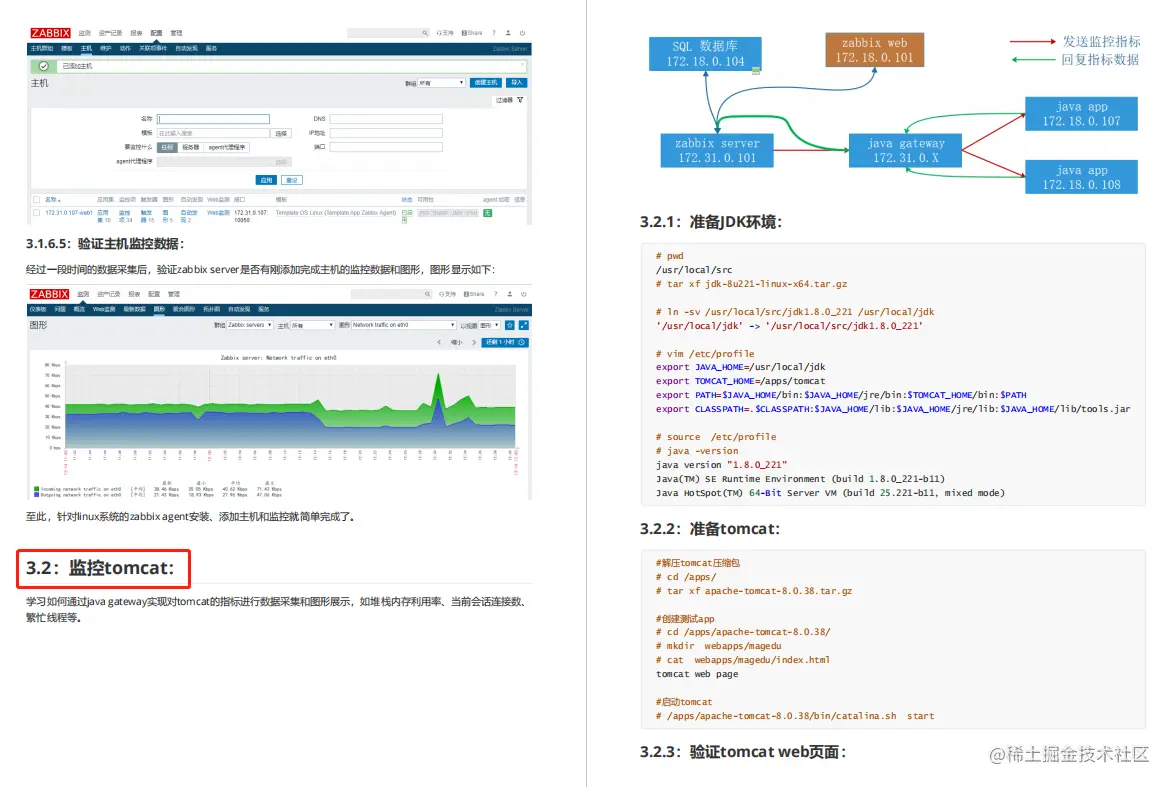Open host link 172.31.0.107-web1

(x=68, y=211)
